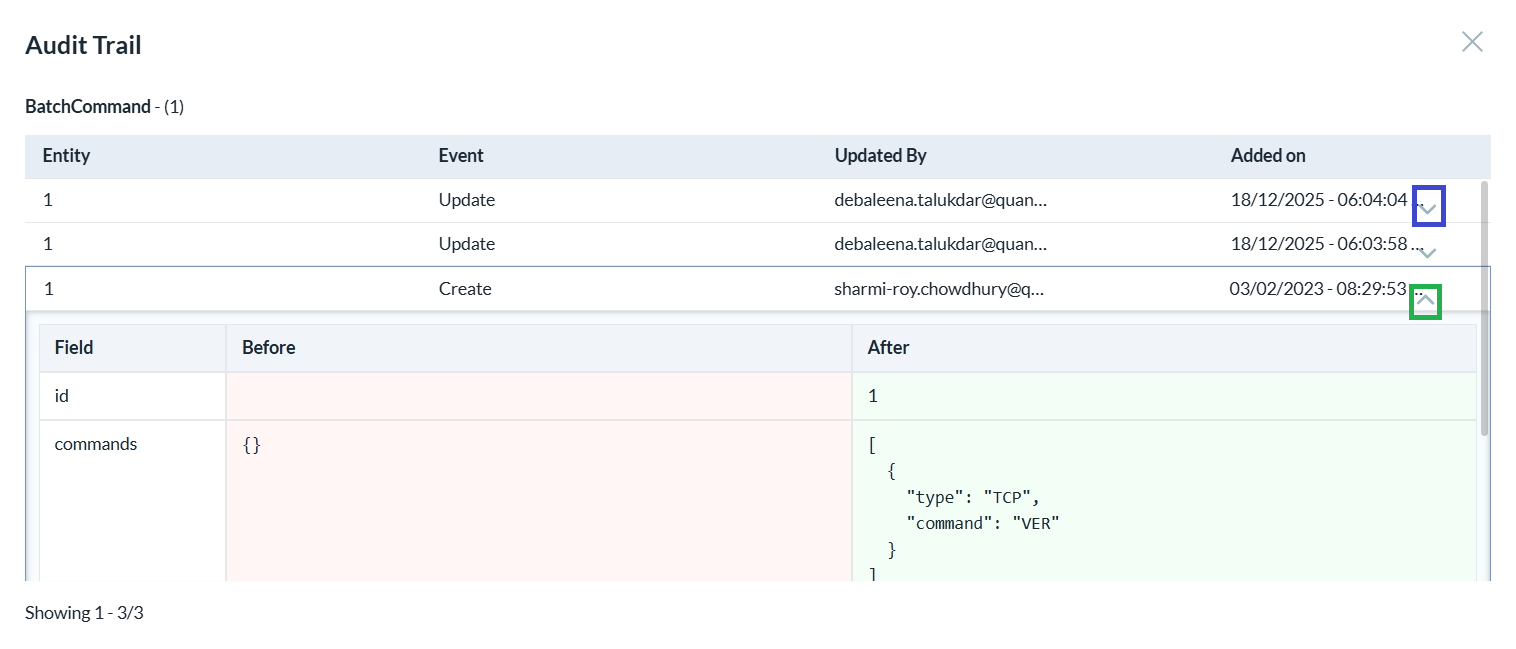Click the Showing 1 - 3/3 pagination text

point(84,612)
